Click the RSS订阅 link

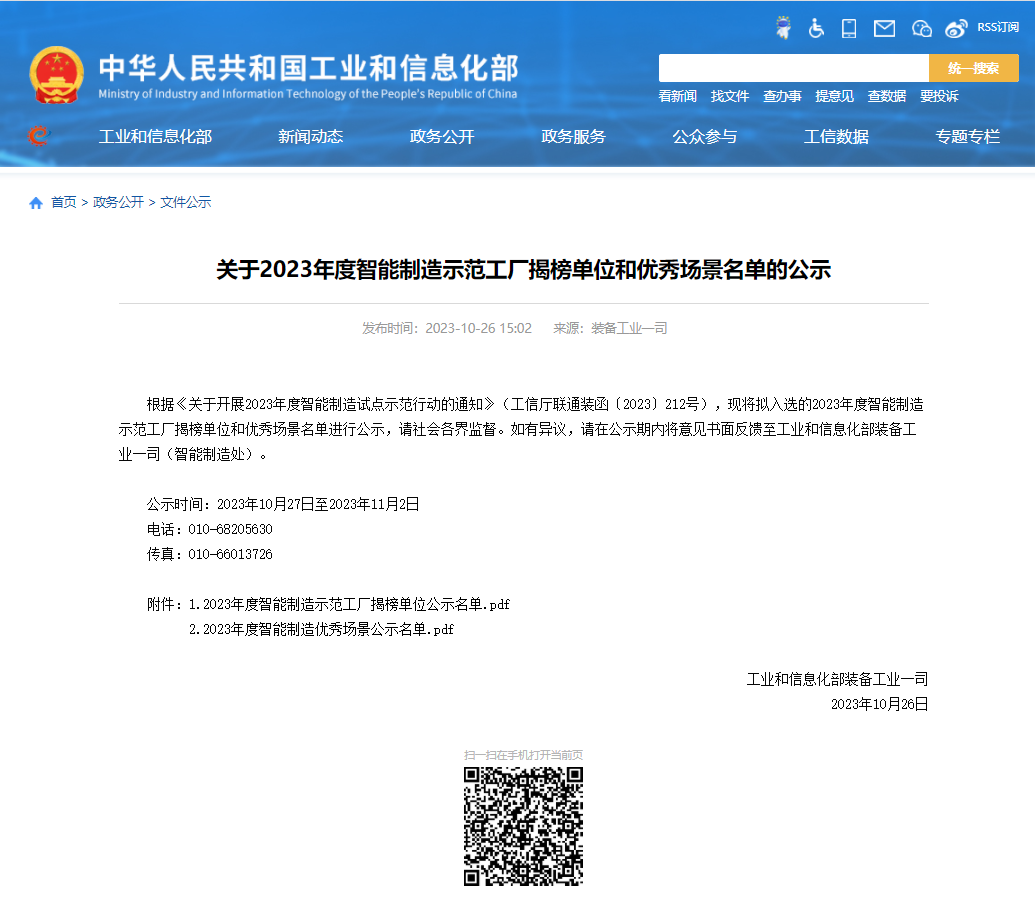[996, 29]
